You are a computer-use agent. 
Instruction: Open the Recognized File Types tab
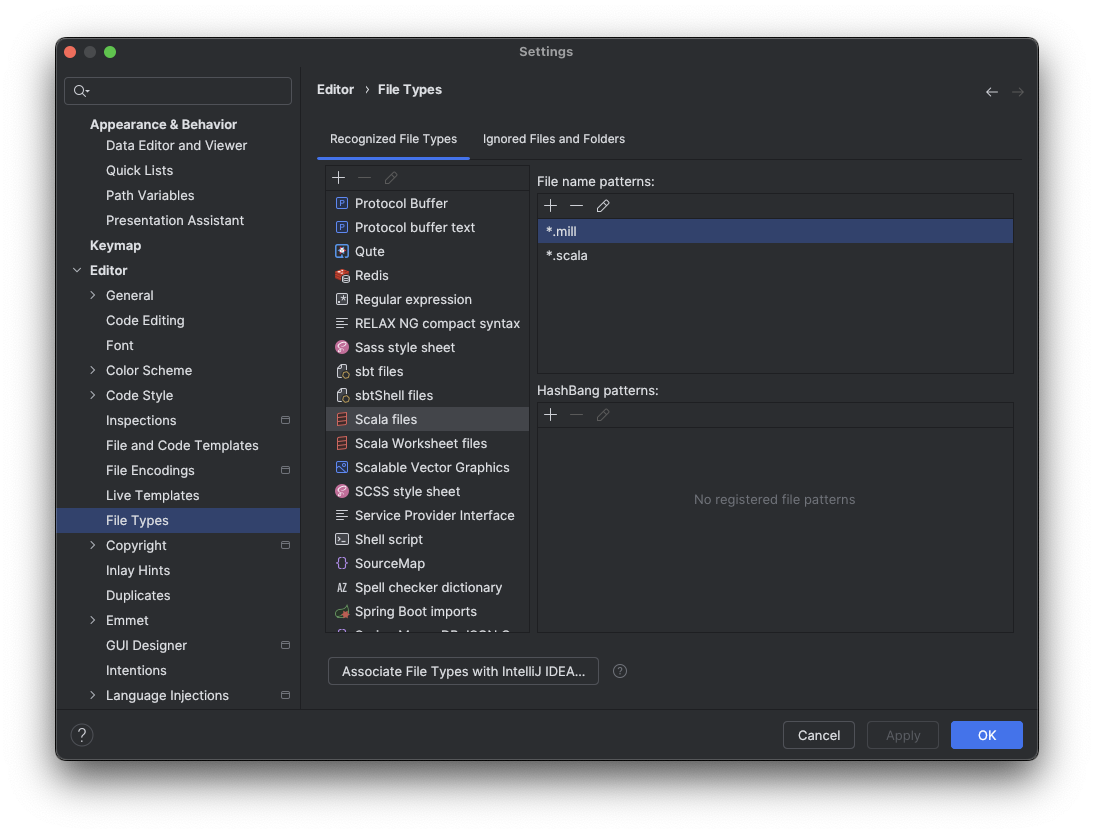pos(393,139)
